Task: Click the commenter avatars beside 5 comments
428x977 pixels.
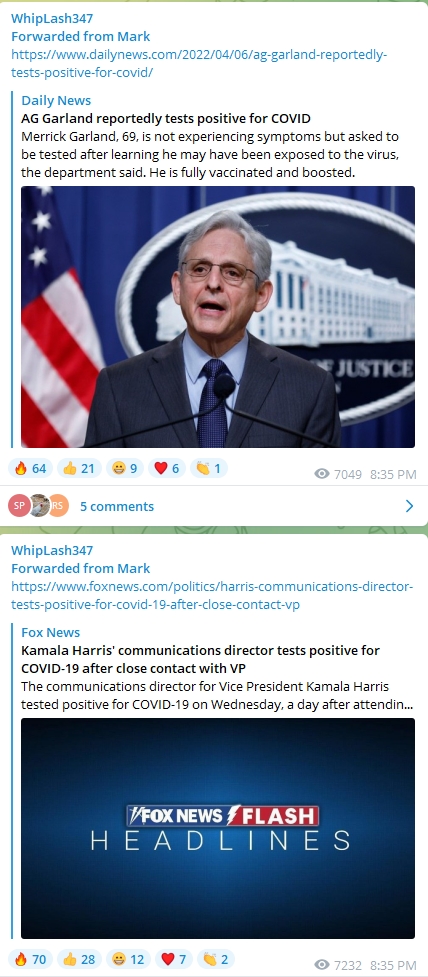Action: point(38,506)
